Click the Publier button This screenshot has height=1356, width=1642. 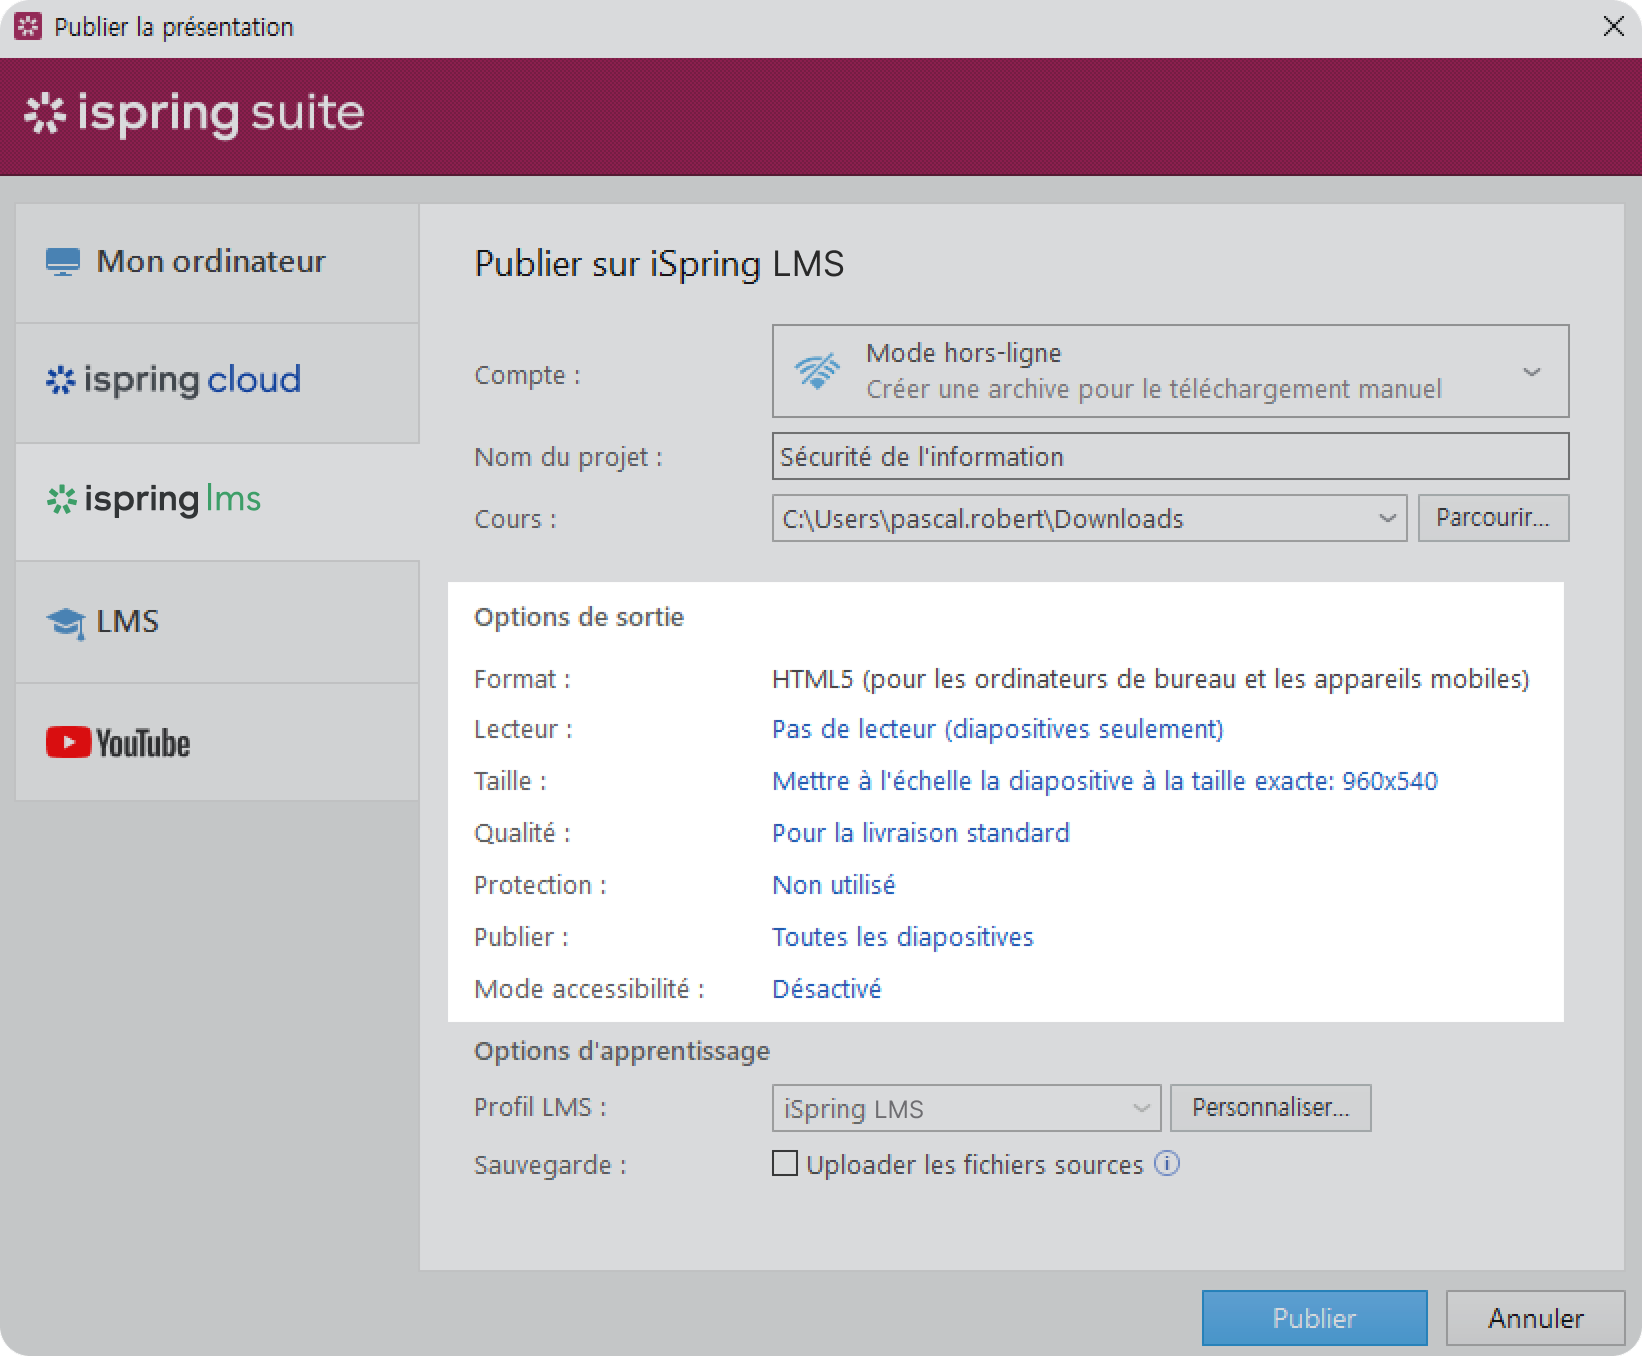(x=1313, y=1318)
